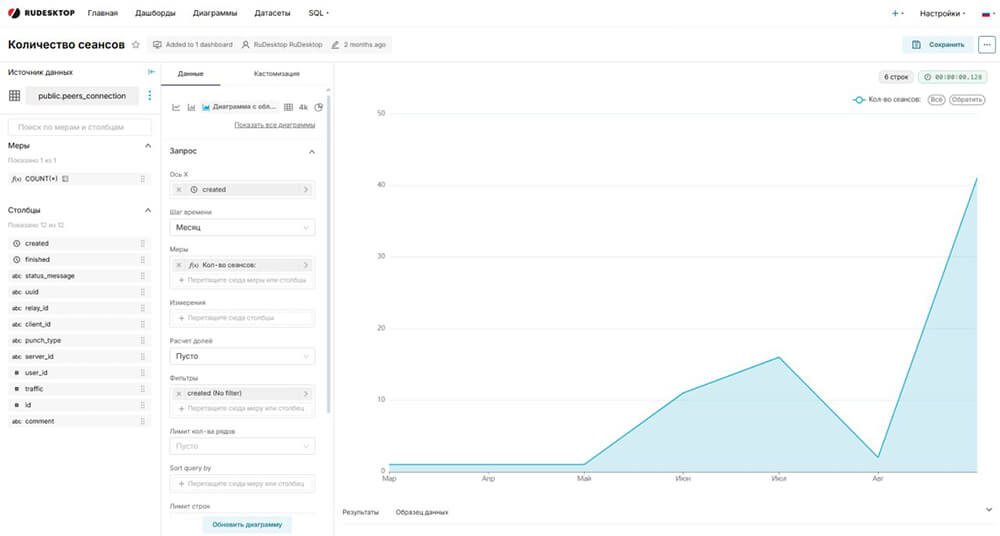Click the punch_type column row
Viewport: 1000px width, 536px height.
point(80,341)
